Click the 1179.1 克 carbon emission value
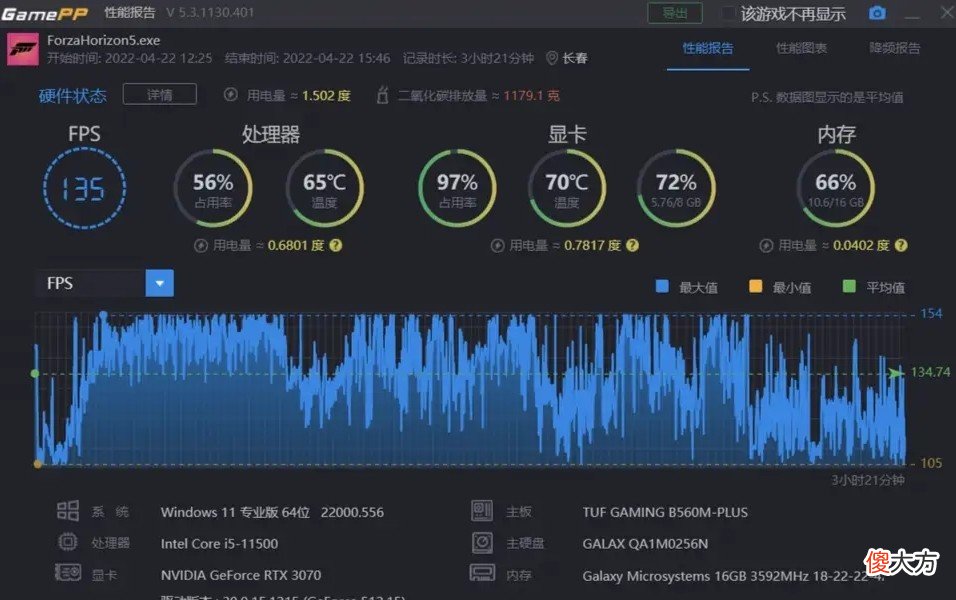 [531, 95]
